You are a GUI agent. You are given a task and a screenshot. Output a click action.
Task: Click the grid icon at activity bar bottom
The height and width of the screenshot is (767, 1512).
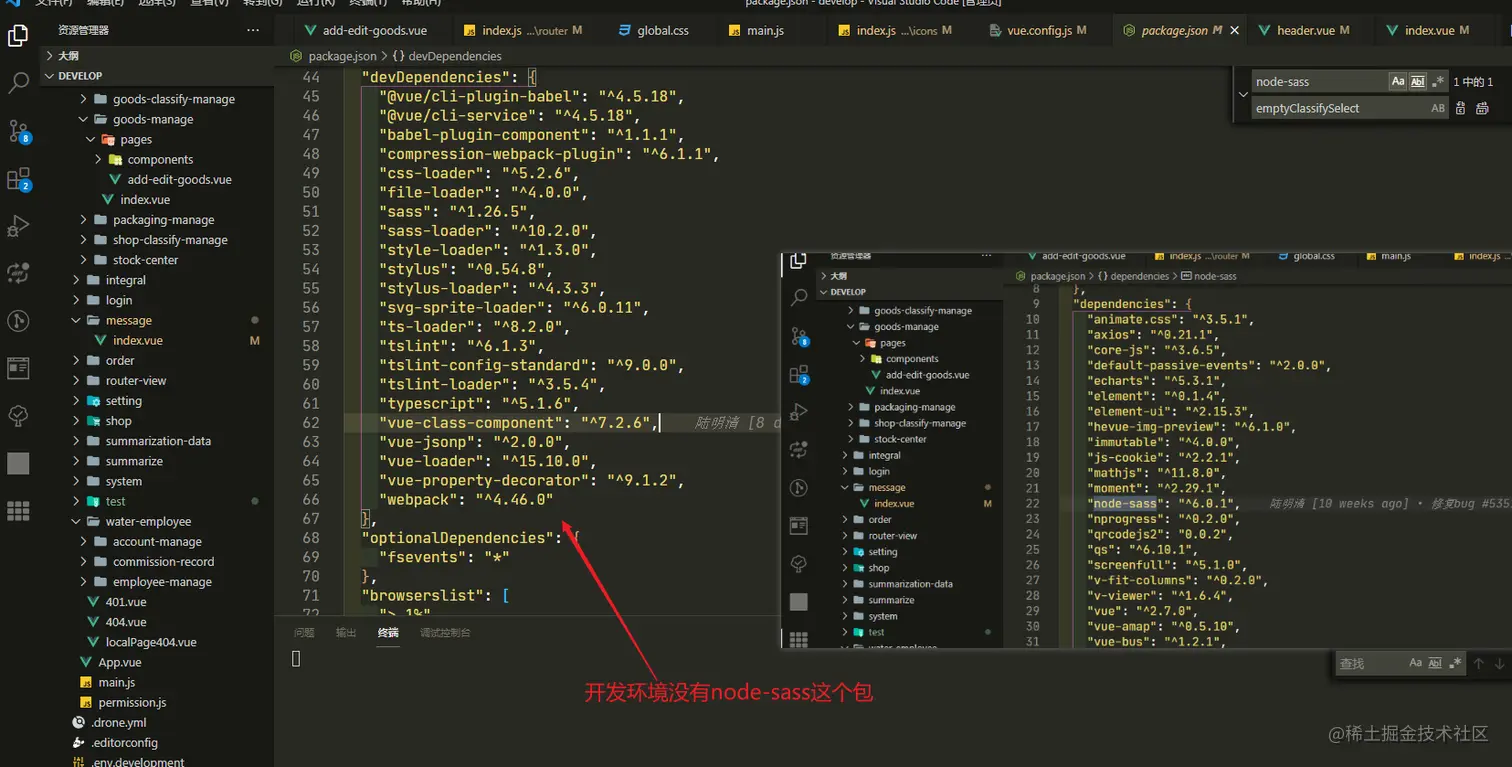click(x=18, y=510)
